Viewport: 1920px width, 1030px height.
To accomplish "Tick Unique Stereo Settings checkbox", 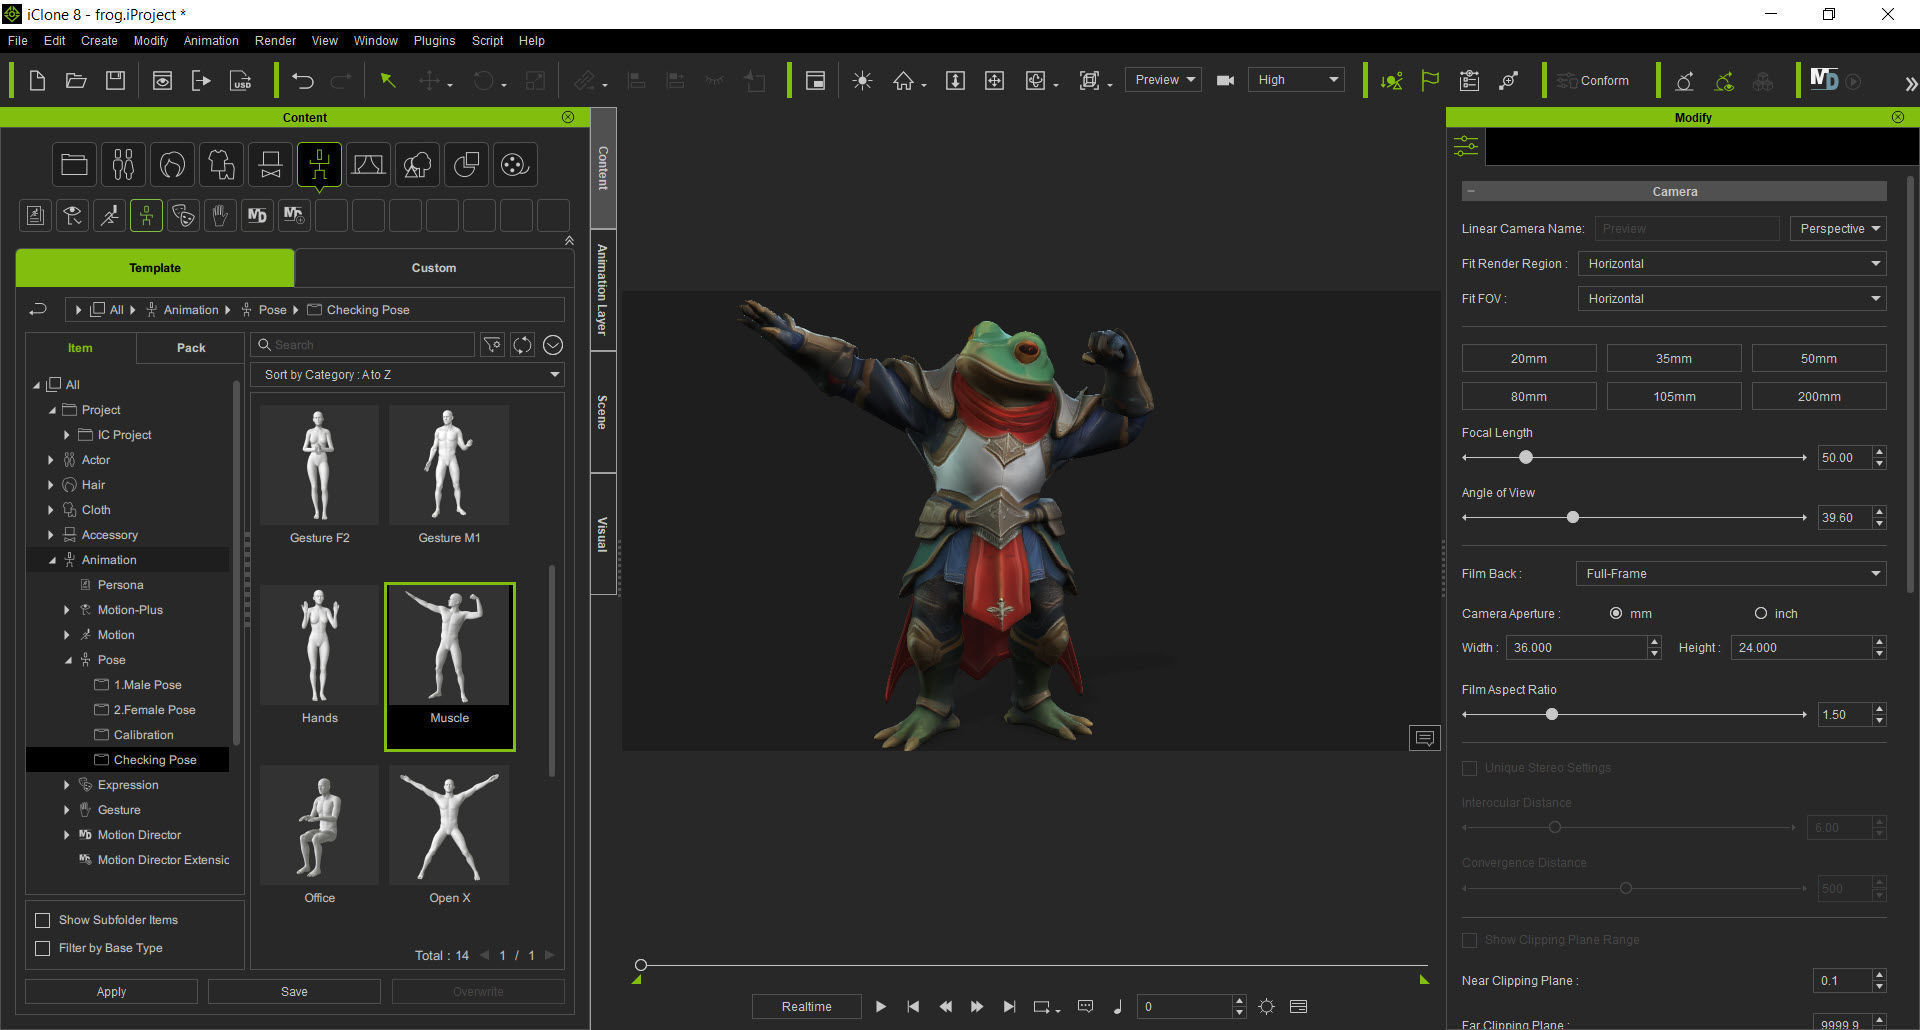I will (1469, 768).
